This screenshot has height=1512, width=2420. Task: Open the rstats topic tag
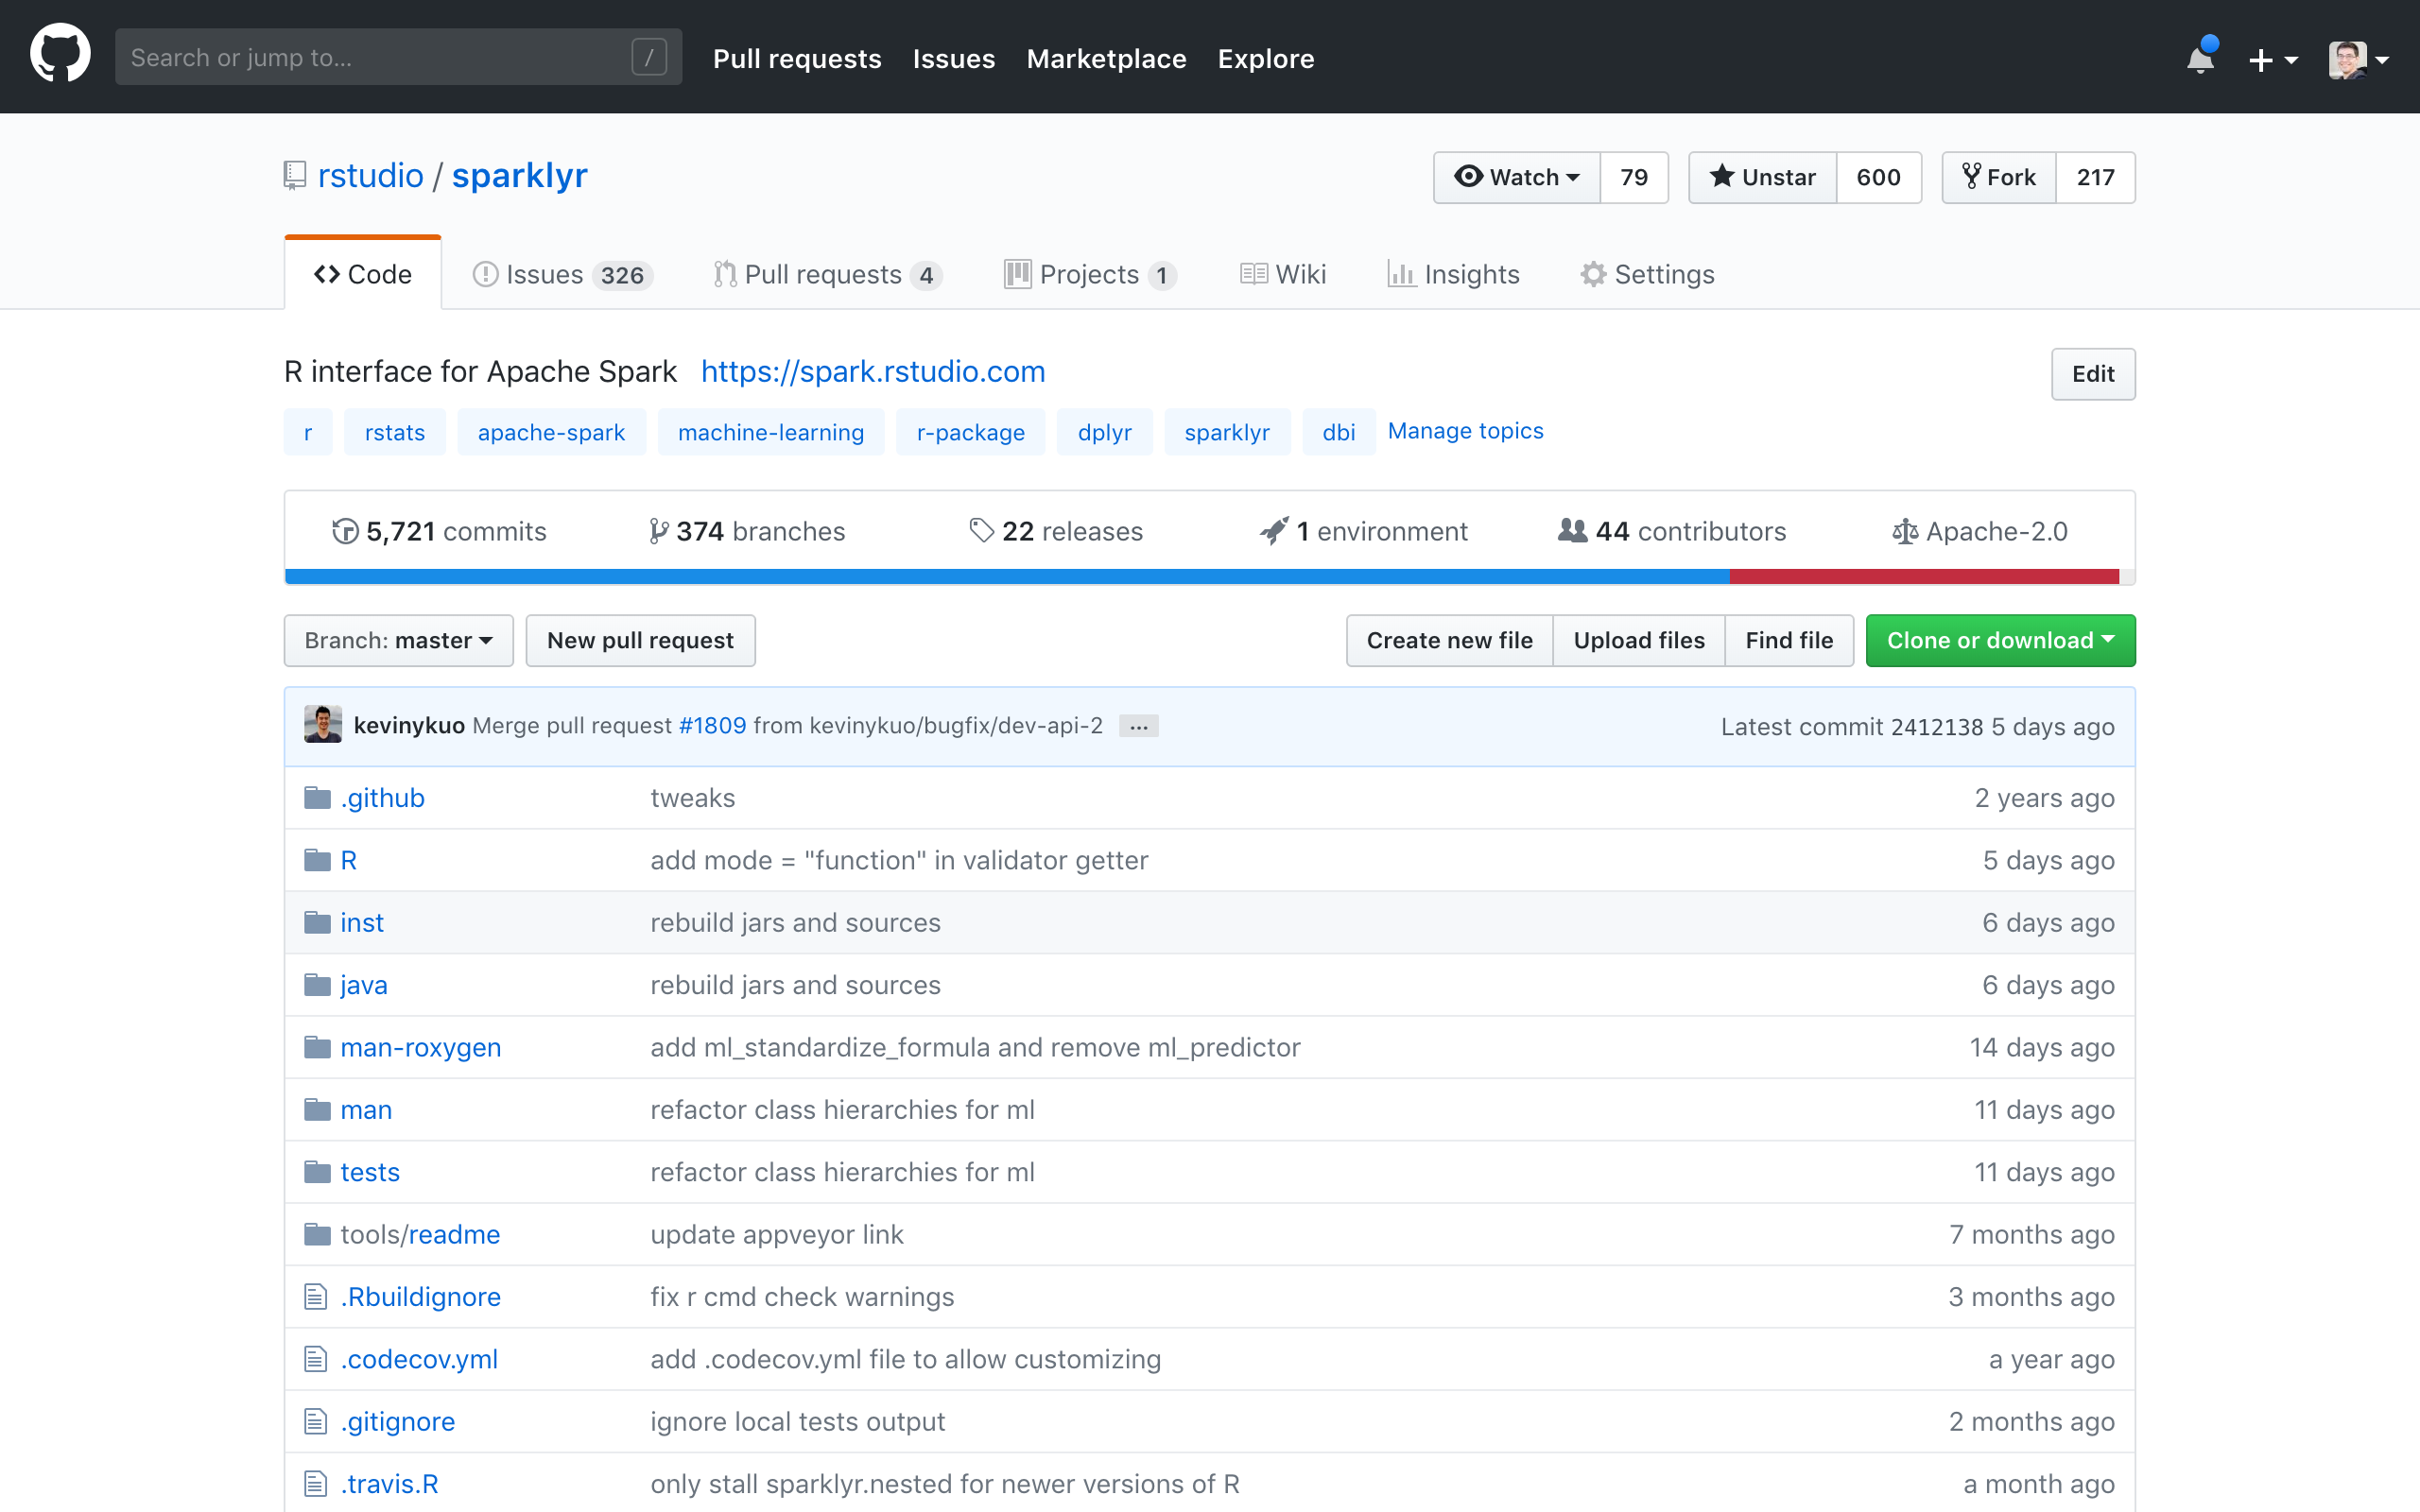395,432
